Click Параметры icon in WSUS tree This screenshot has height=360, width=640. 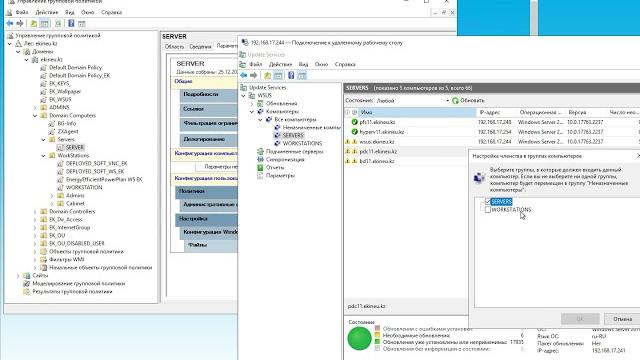point(260,176)
